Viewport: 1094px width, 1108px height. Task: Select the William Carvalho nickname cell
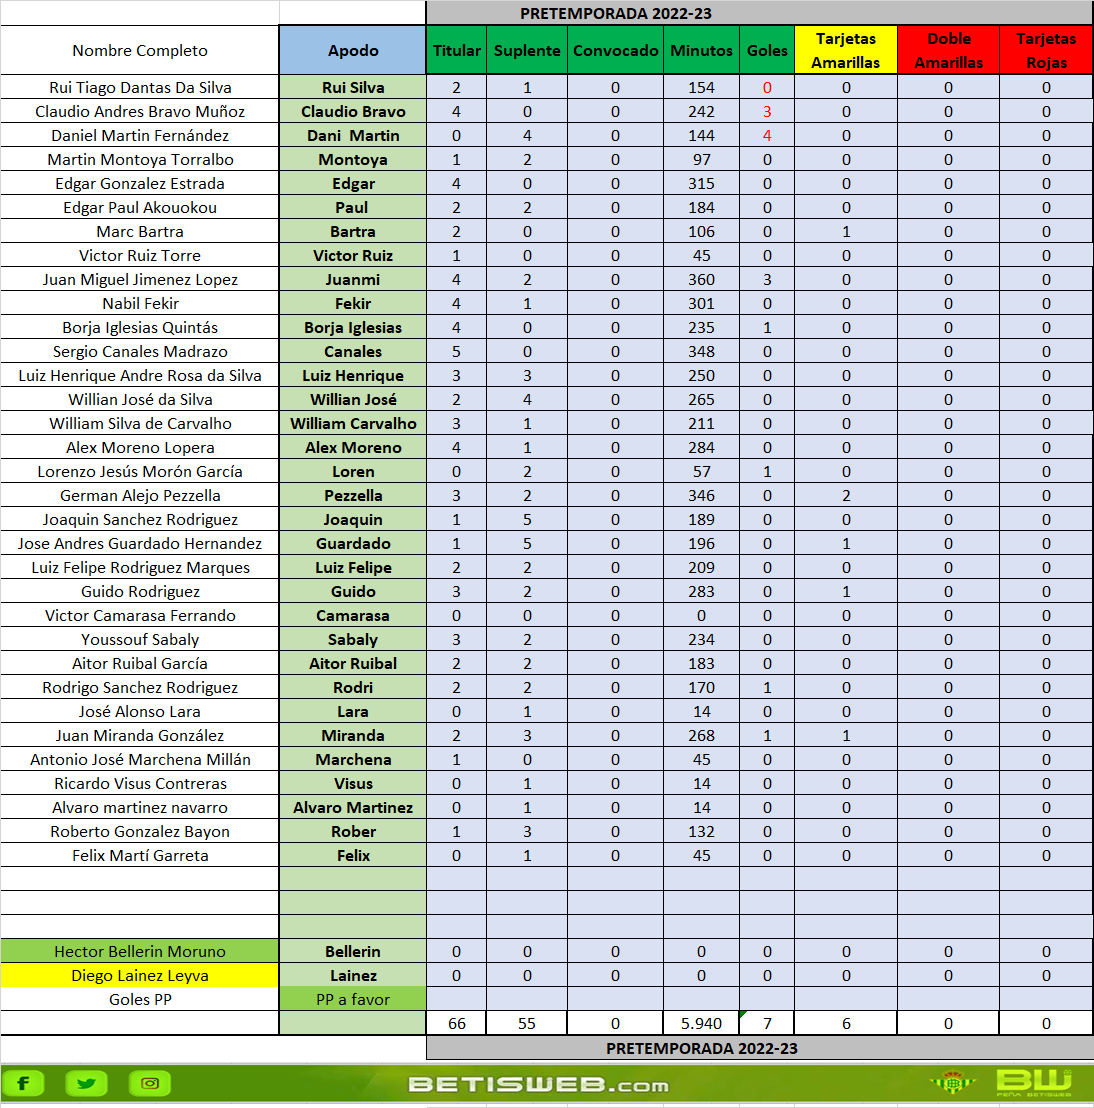click(x=353, y=424)
